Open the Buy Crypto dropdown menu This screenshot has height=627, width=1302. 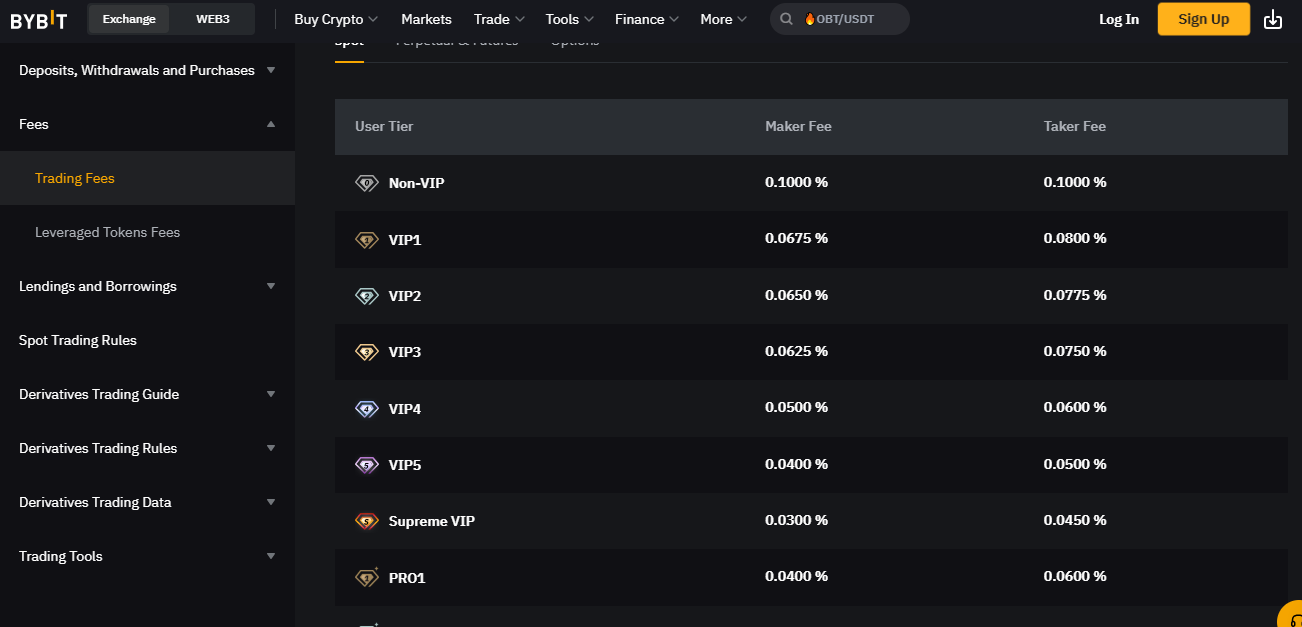point(336,19)
